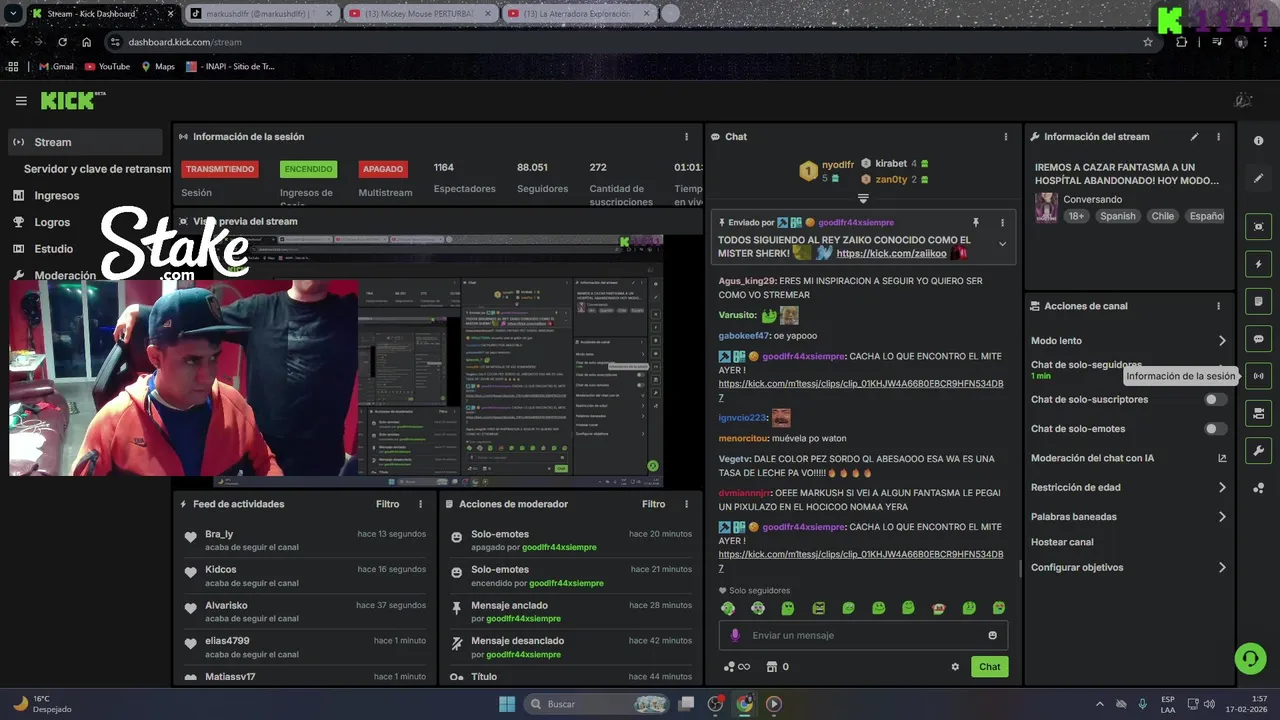1280x720 pixels.
Task: Open Información del stream three-dot menu
Action: 1218,137
